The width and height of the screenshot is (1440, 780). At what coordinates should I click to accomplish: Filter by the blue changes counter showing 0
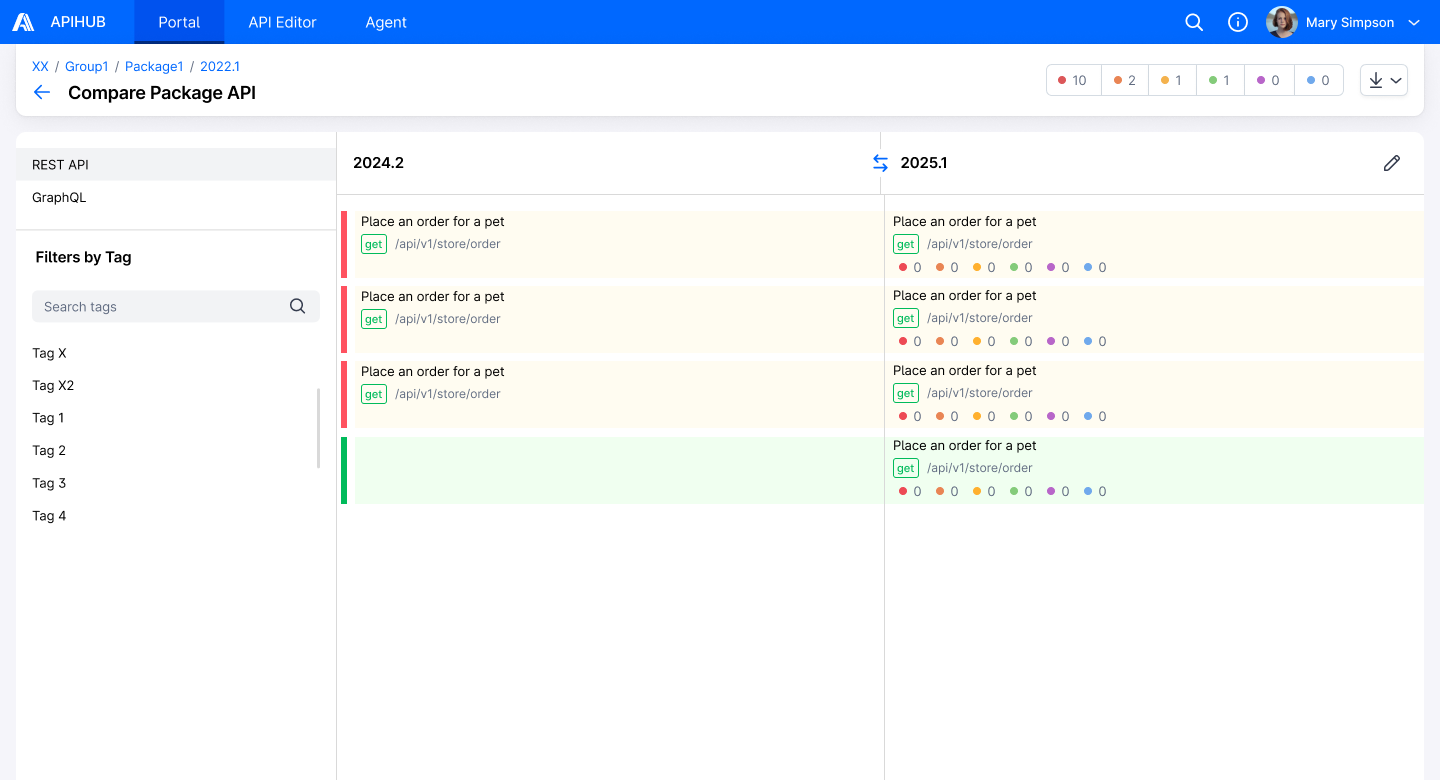[1319, 80]
